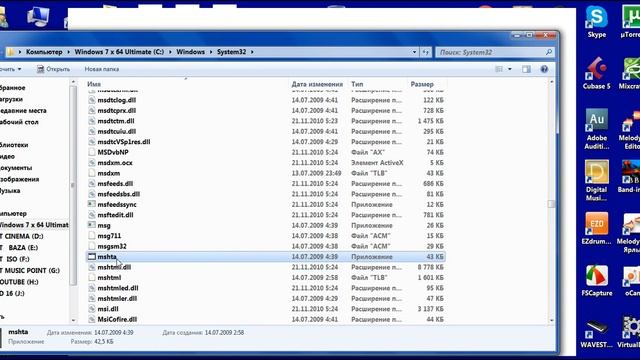Click the file list vertical scrollbar thumb
This screenshot has height=360, width=640.
point(551,204)
